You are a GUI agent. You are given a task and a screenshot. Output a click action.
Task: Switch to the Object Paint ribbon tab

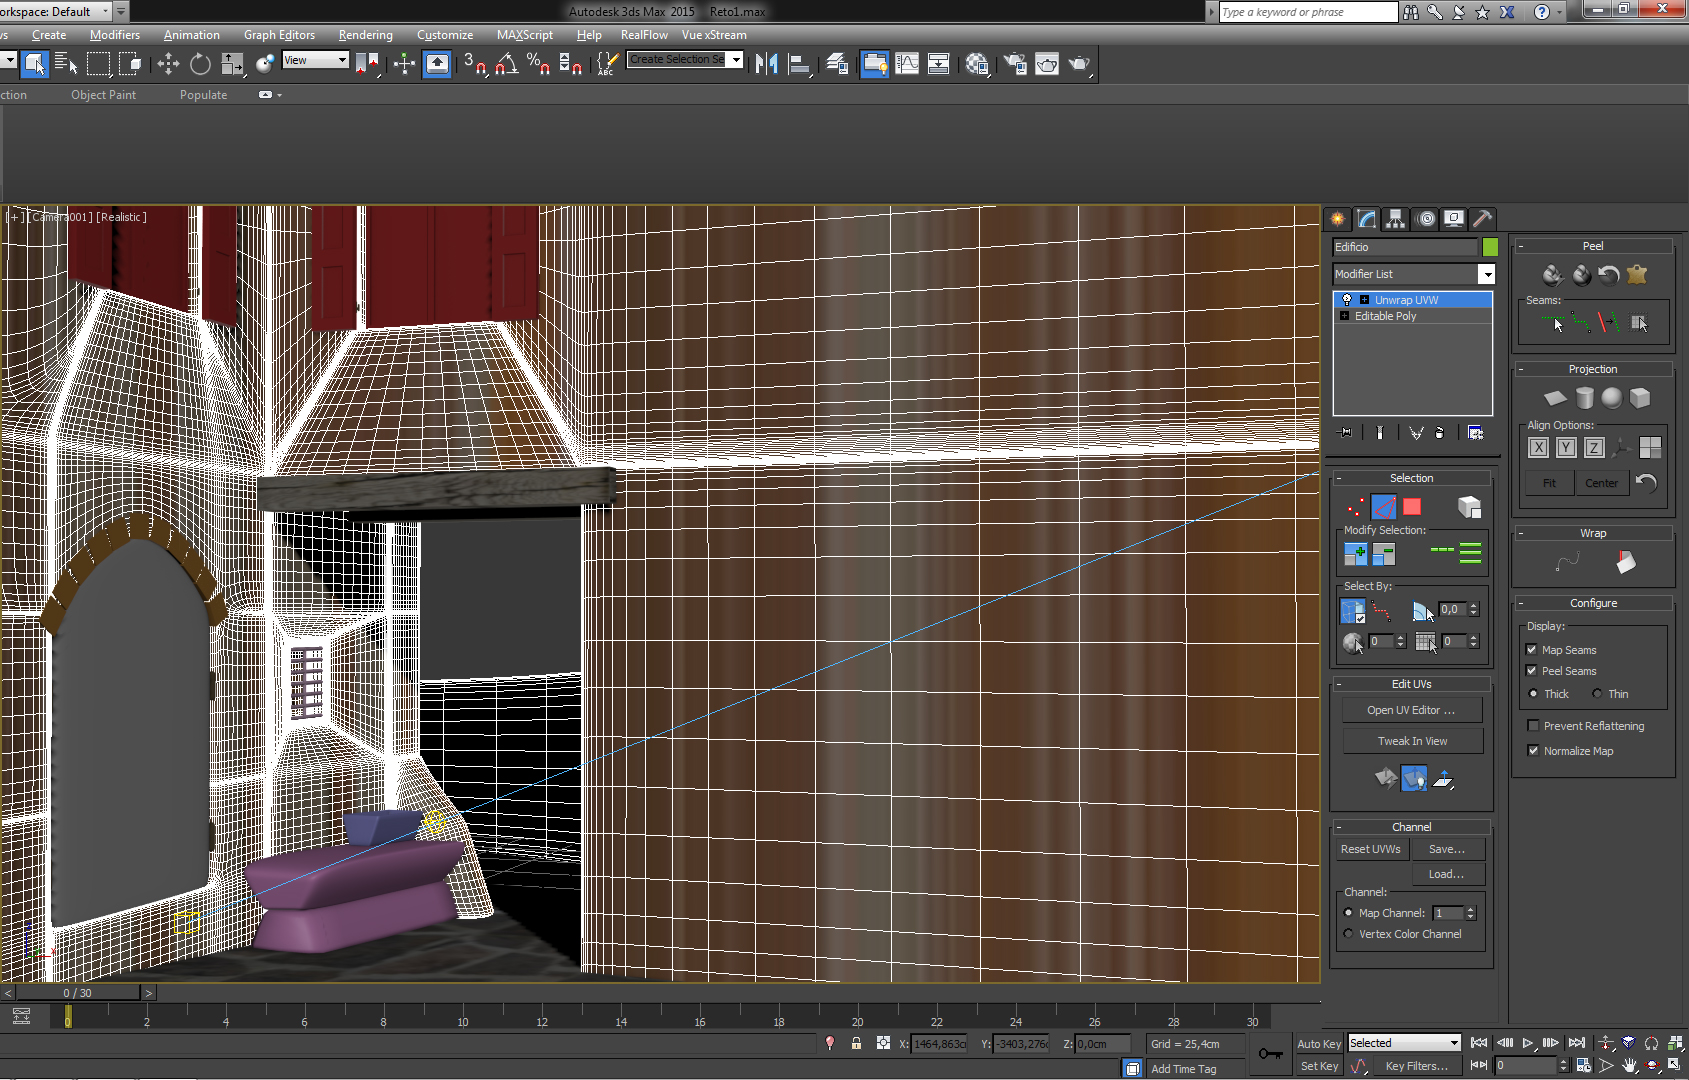coord(103,95)
